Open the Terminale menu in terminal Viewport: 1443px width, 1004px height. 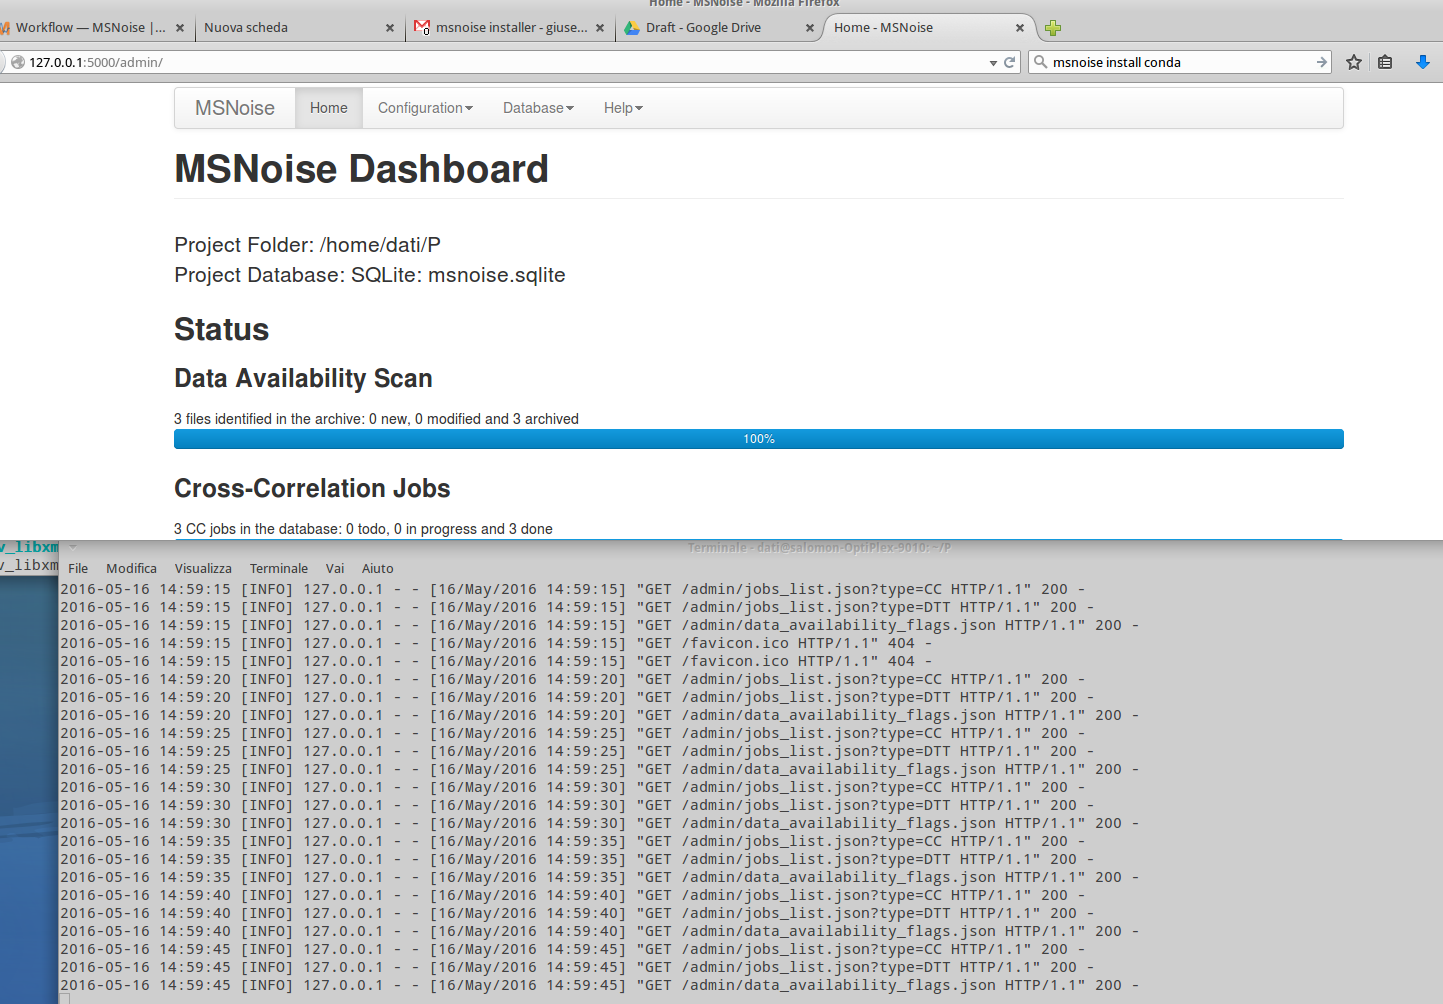coord(278,568)
